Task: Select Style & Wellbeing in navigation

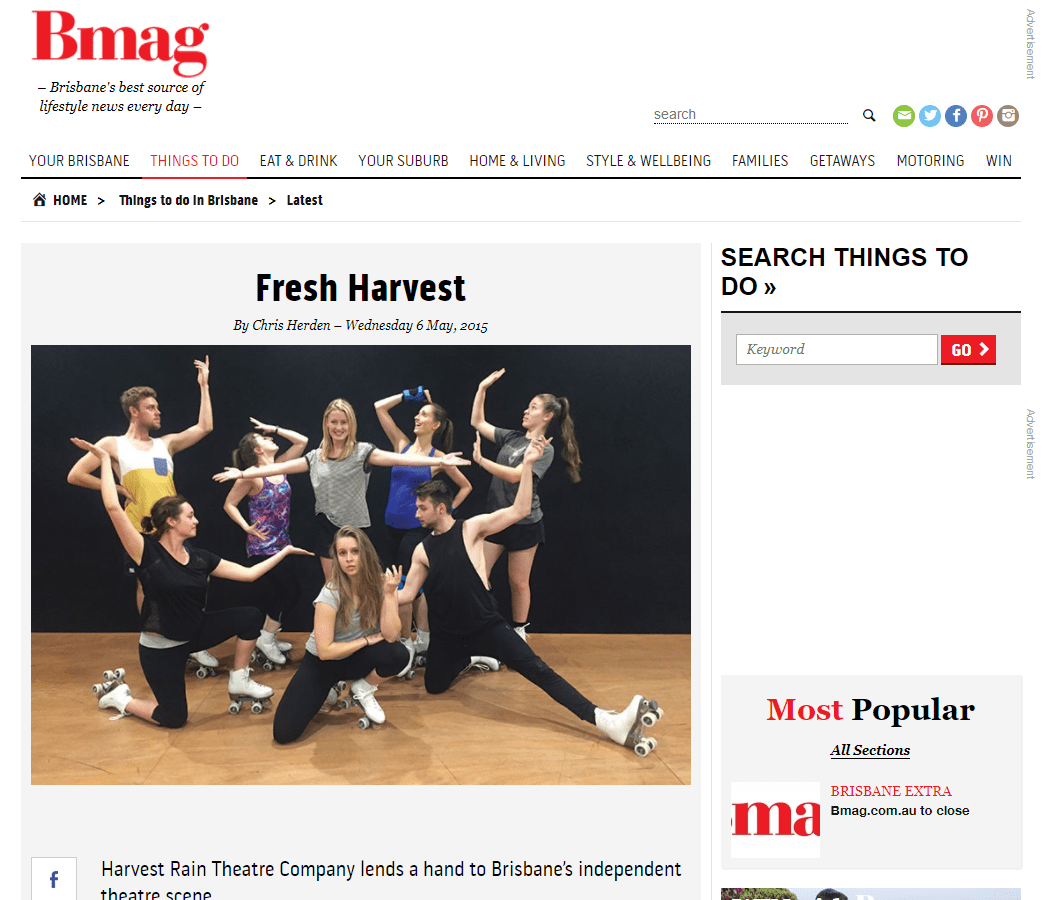Action: click(648, 161)
